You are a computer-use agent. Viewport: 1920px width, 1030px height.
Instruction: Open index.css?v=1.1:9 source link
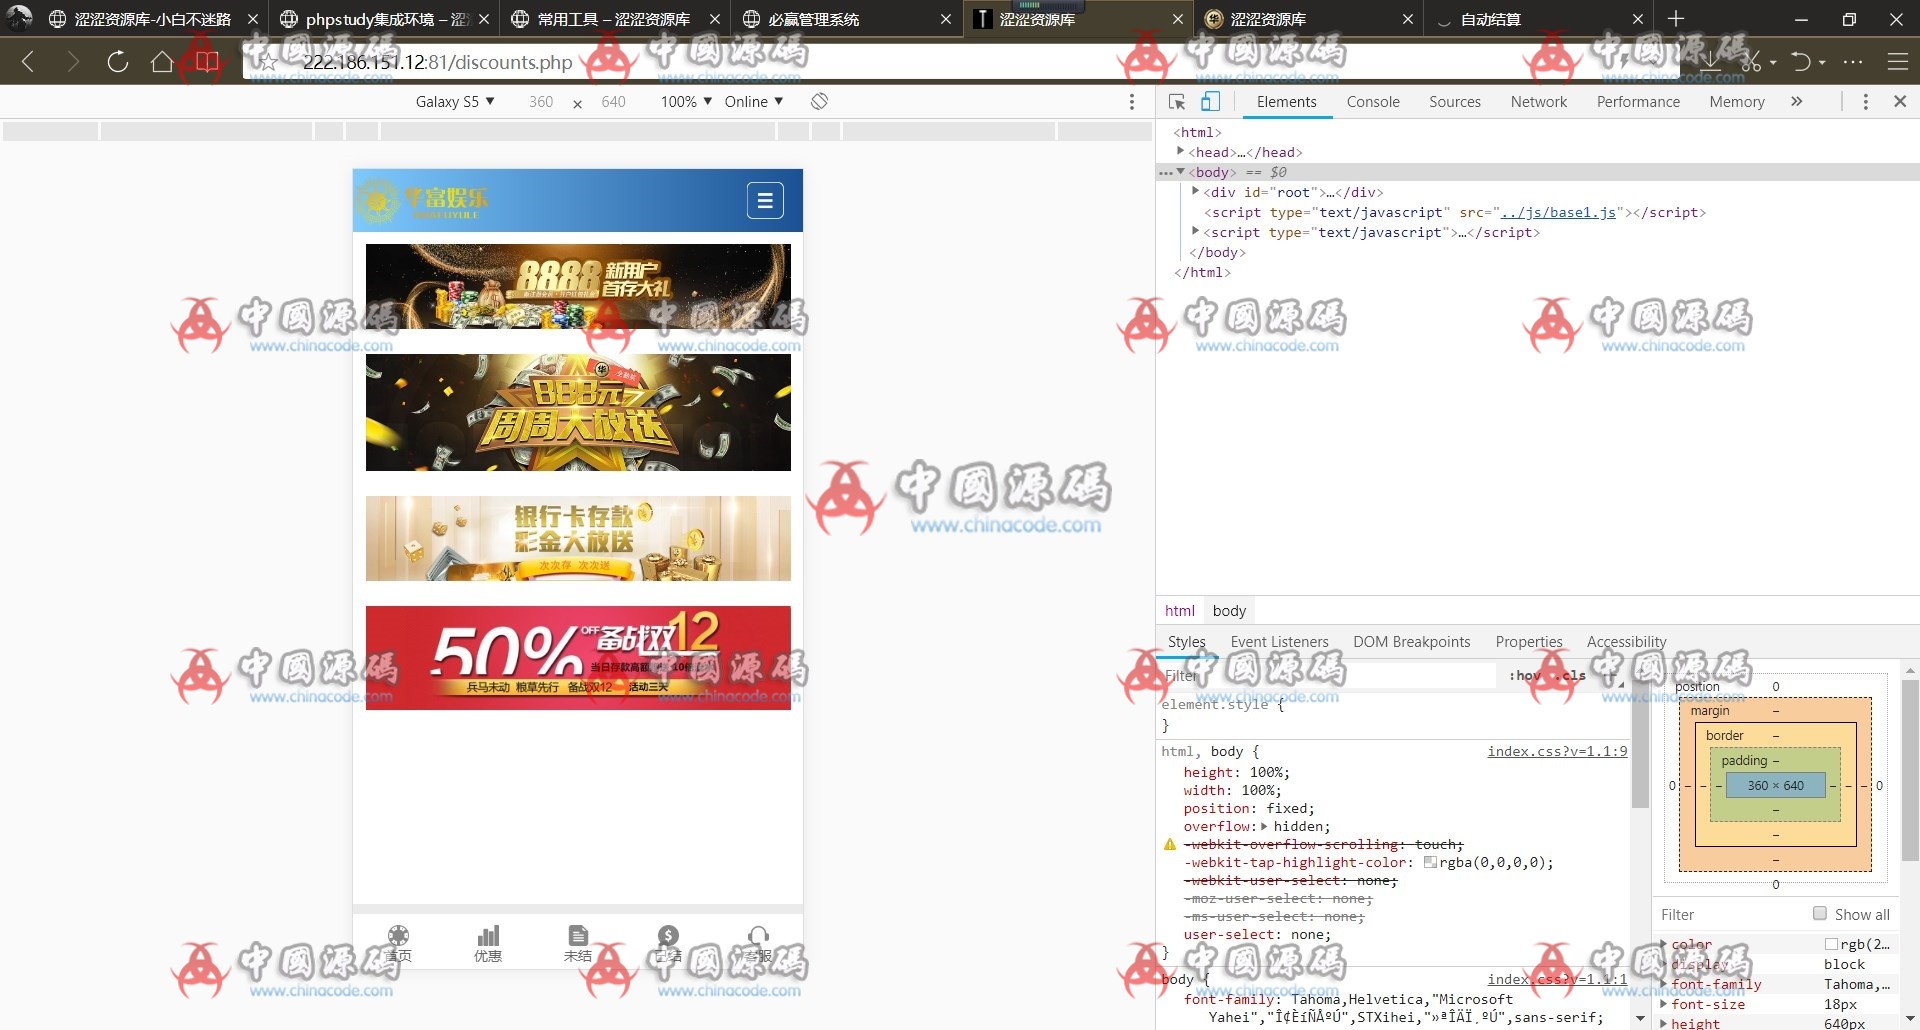[1557, 751]
